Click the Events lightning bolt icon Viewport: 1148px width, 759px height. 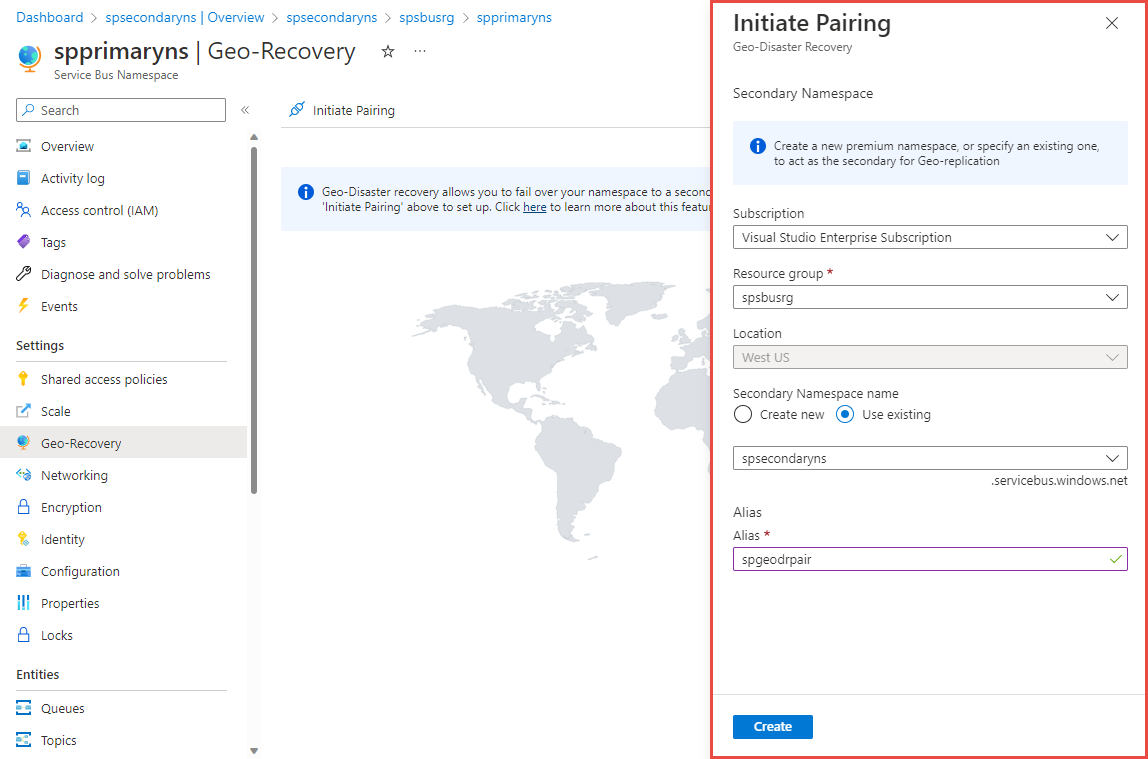[x=24, y=306]
